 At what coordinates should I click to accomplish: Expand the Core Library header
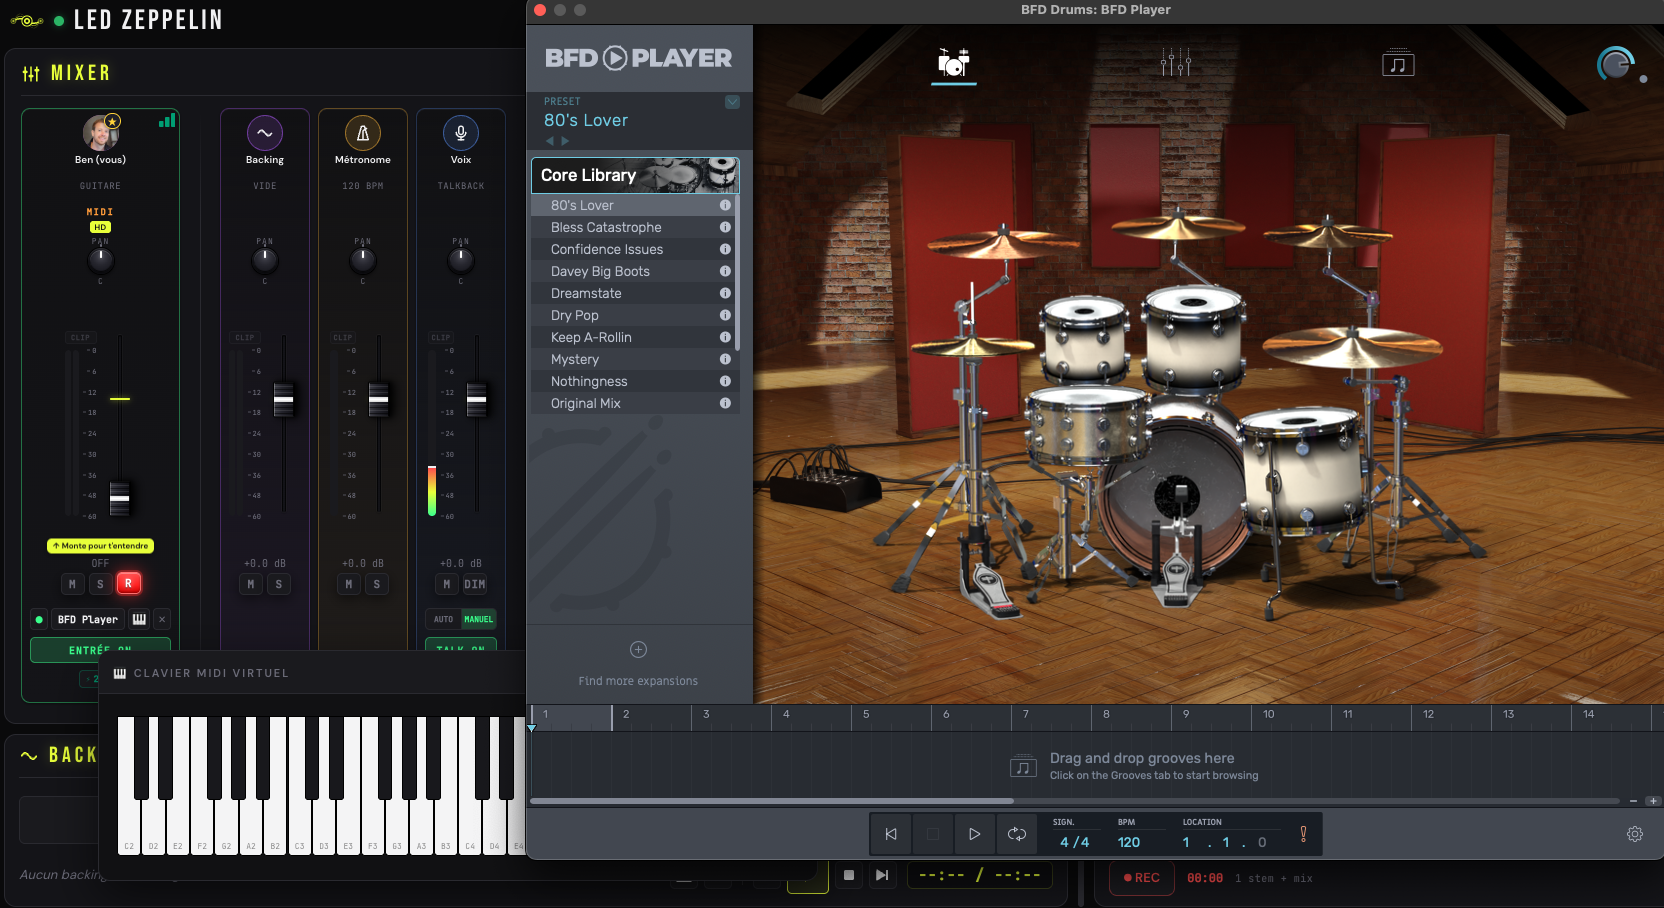635,175
